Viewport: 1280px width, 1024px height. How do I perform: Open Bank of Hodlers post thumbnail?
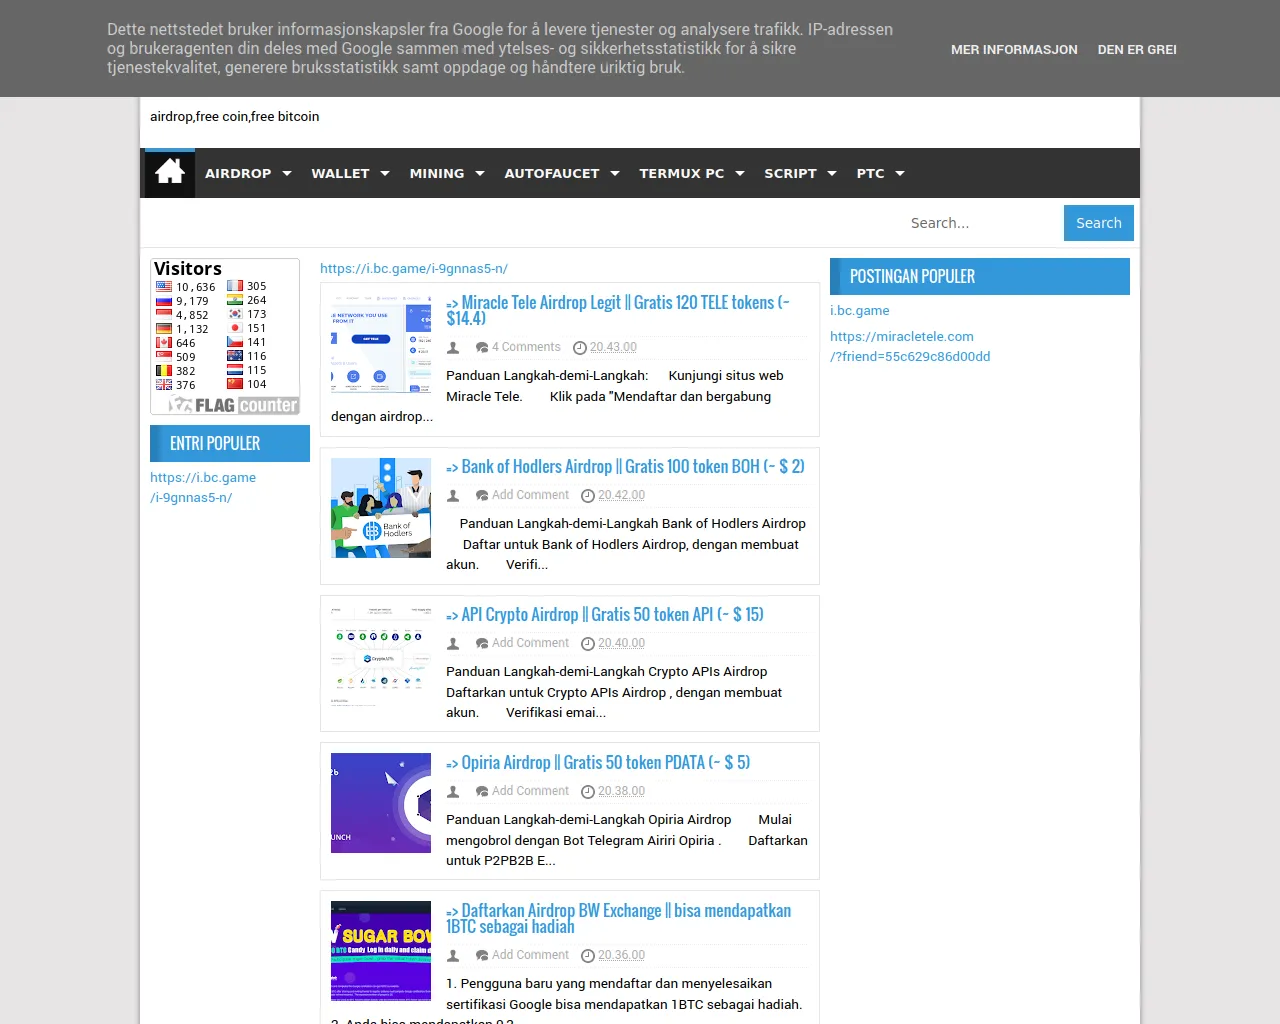point(381,508)
